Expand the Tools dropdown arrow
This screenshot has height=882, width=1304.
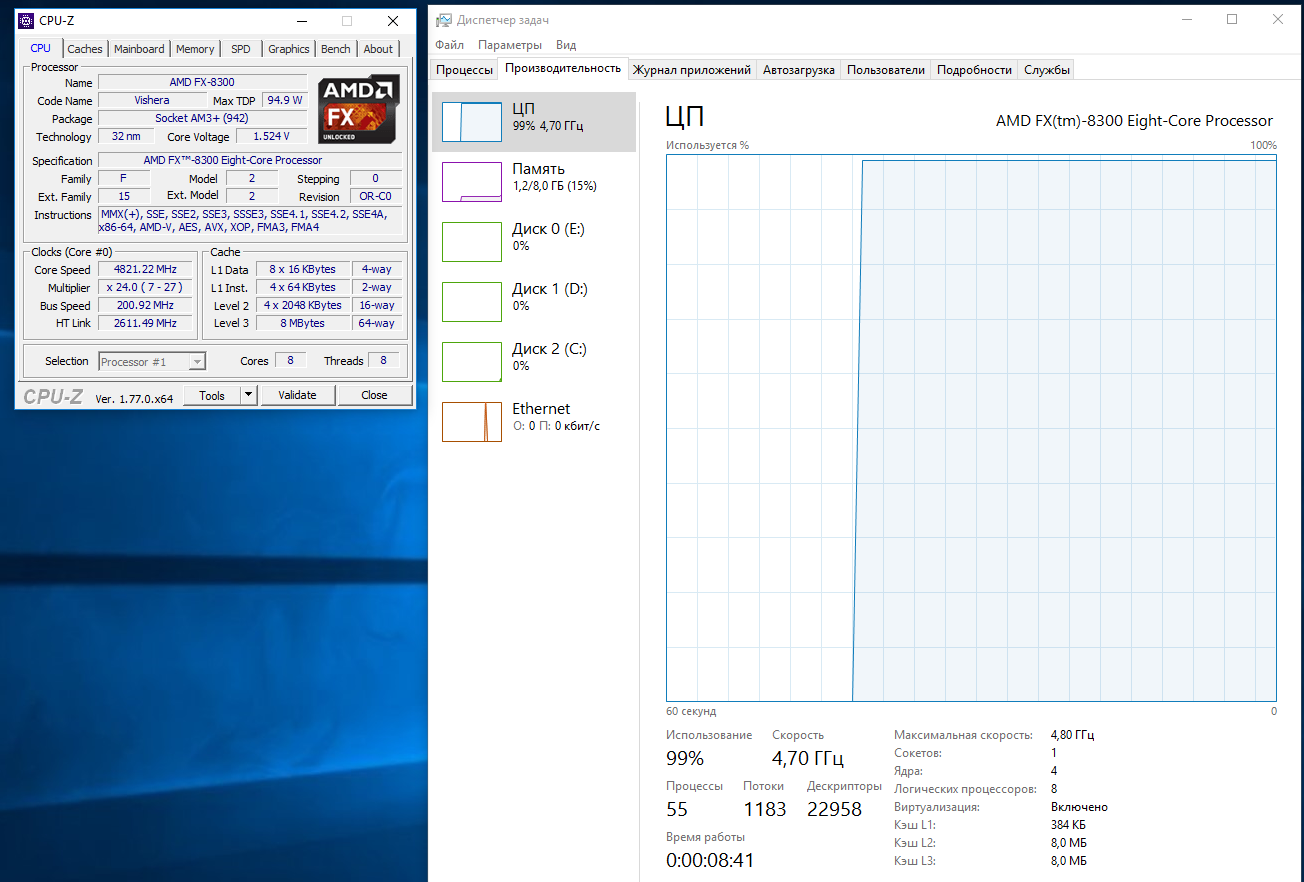249,395
